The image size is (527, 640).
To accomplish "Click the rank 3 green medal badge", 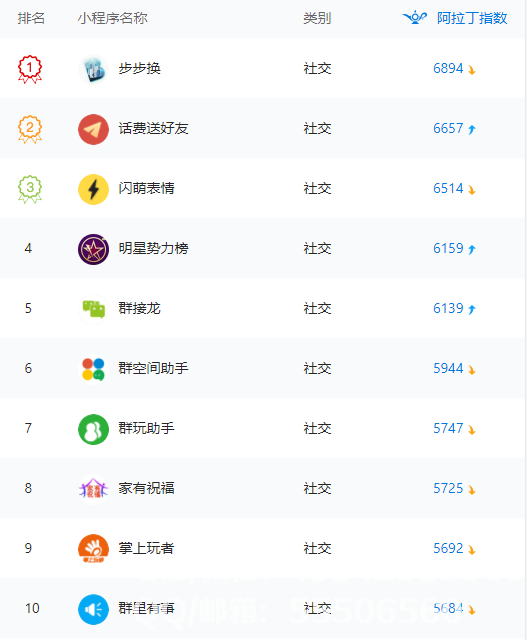I will coord(30,189).
